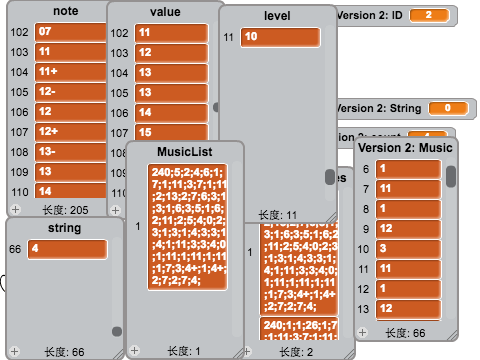Click resize handle of string list

[x=118, y=354]
